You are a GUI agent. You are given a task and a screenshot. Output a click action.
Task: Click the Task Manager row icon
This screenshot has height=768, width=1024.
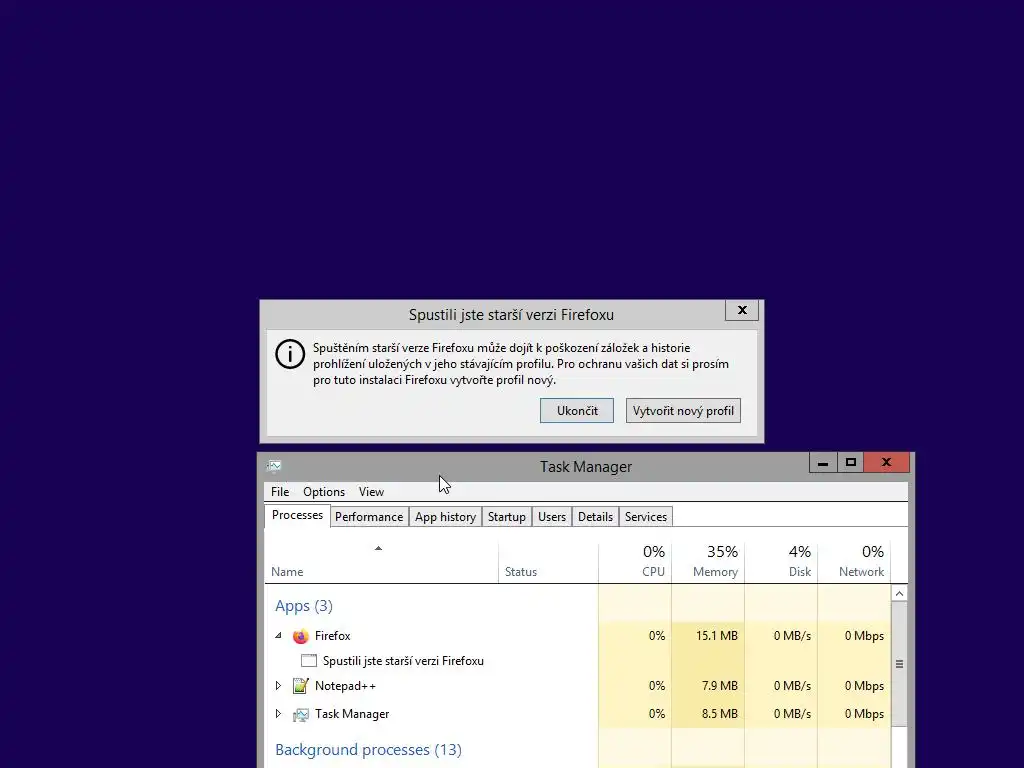pos(300,714)
